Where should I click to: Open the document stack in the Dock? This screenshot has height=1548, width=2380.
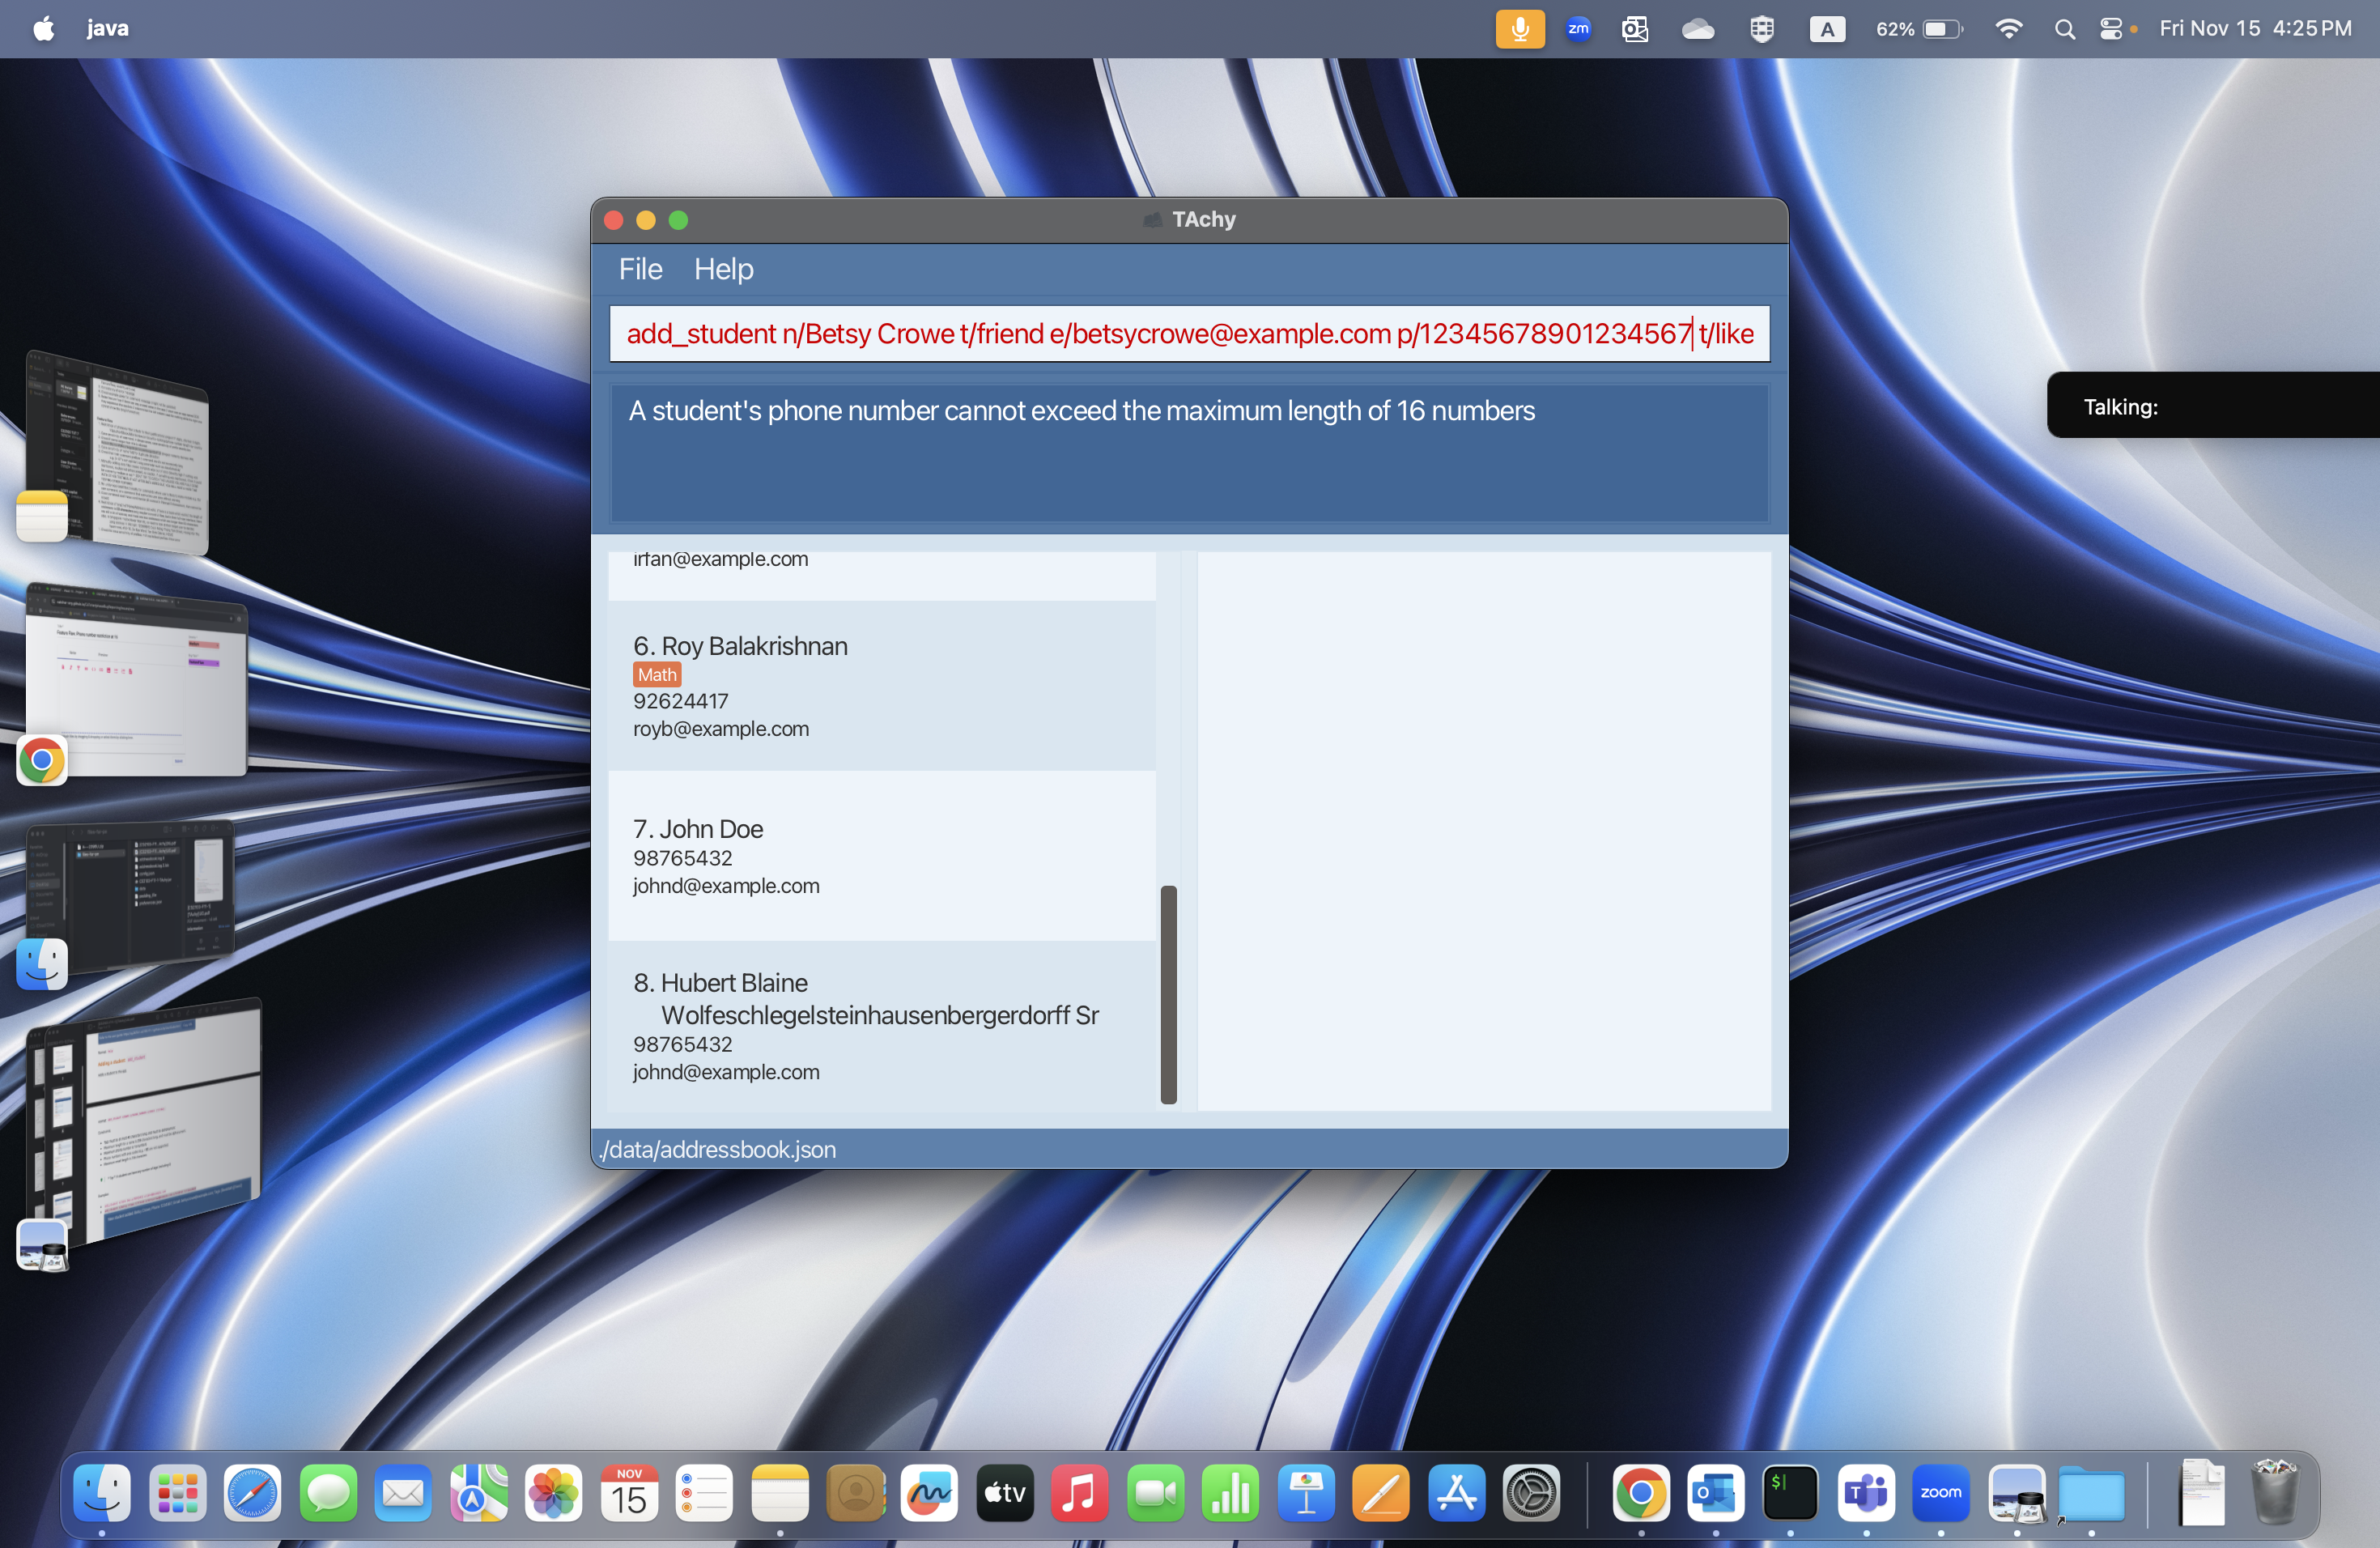[x=2201, y=1491]
